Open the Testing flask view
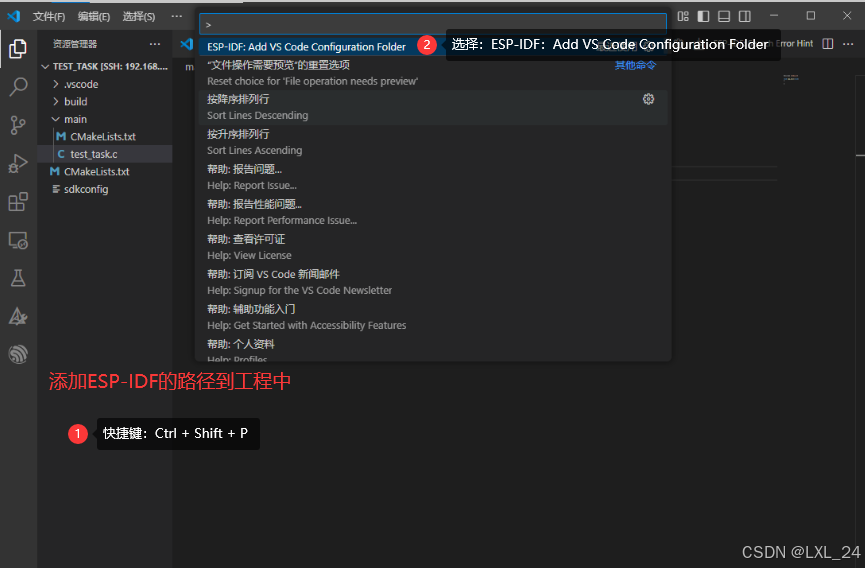The image size is (865, 568). point(18,278)
